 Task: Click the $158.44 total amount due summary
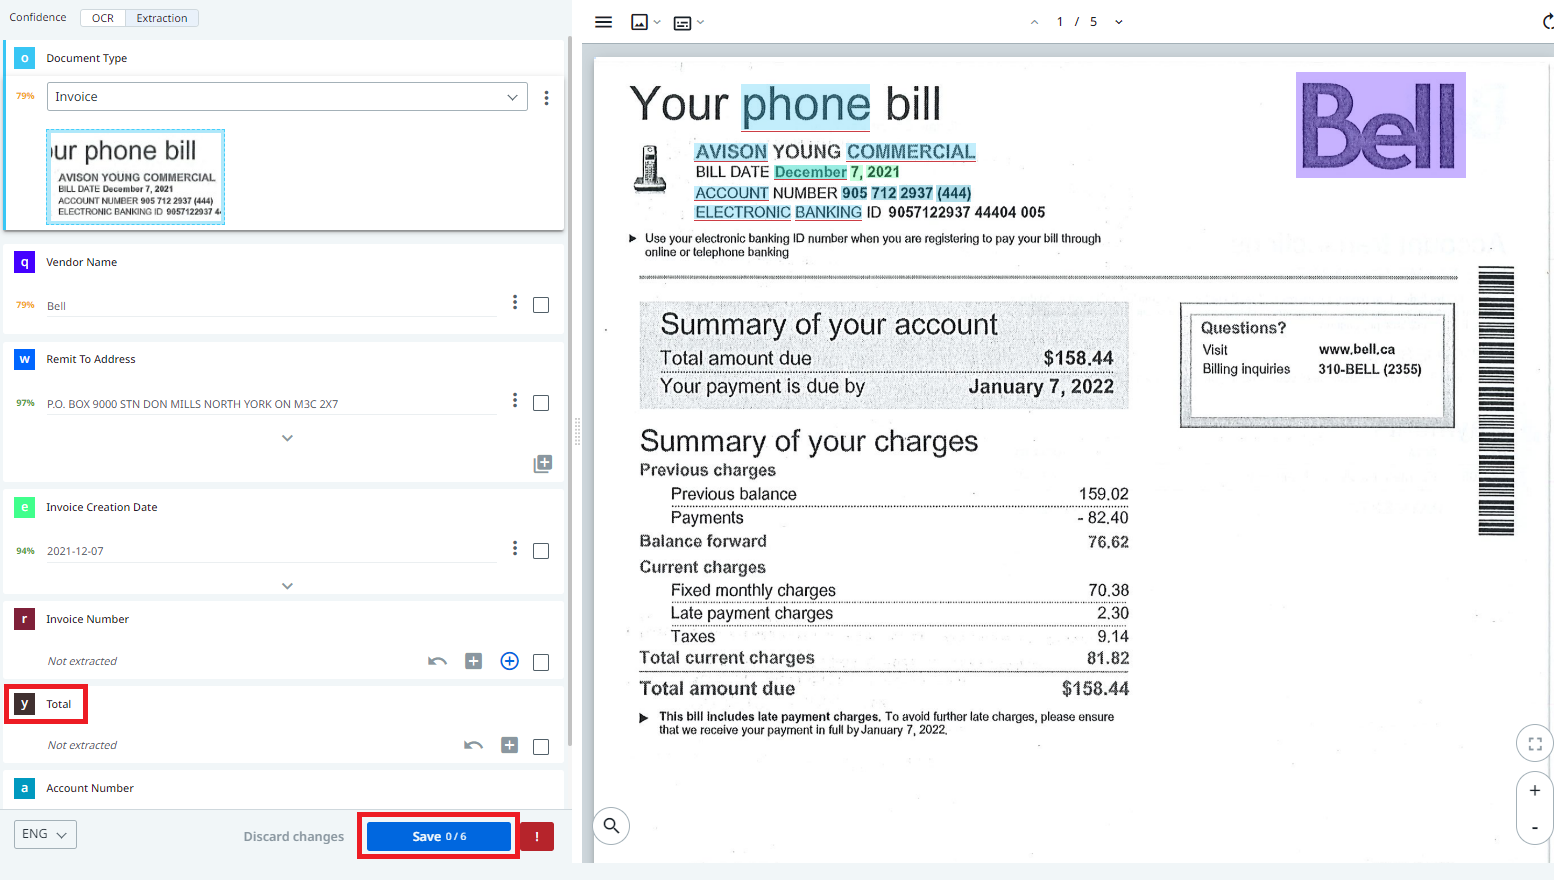1078,358
